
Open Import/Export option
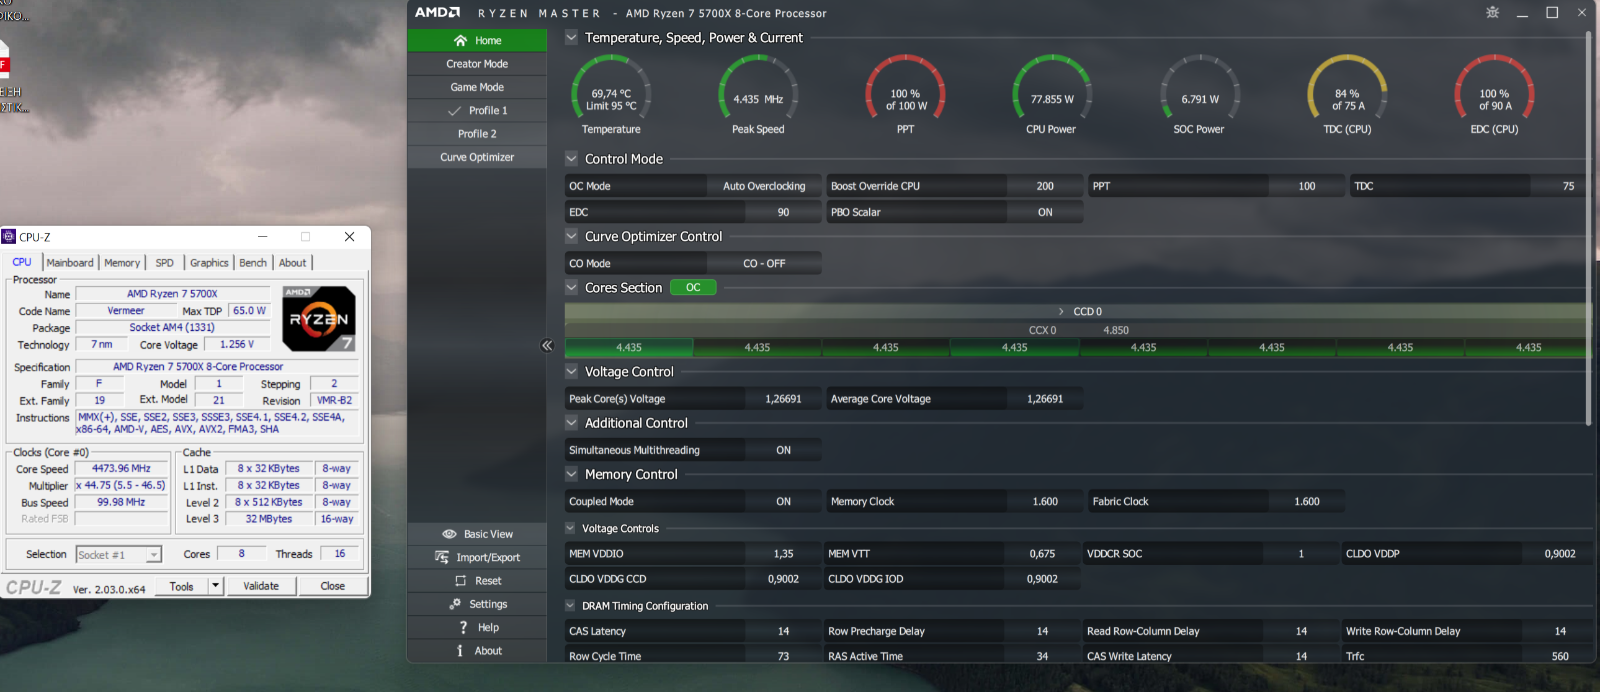(477, 557)
